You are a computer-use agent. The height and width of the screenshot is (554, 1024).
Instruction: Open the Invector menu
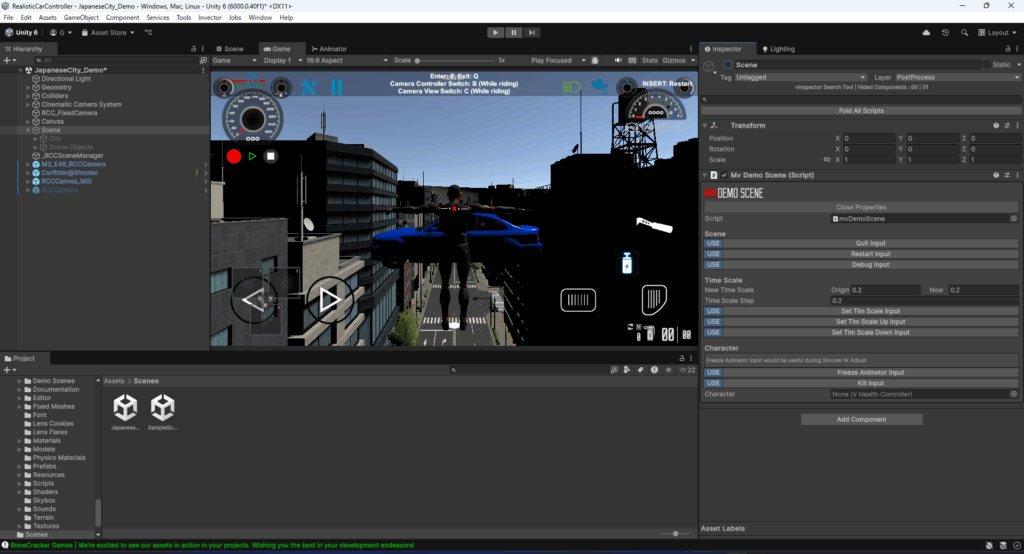coord(210,18)
